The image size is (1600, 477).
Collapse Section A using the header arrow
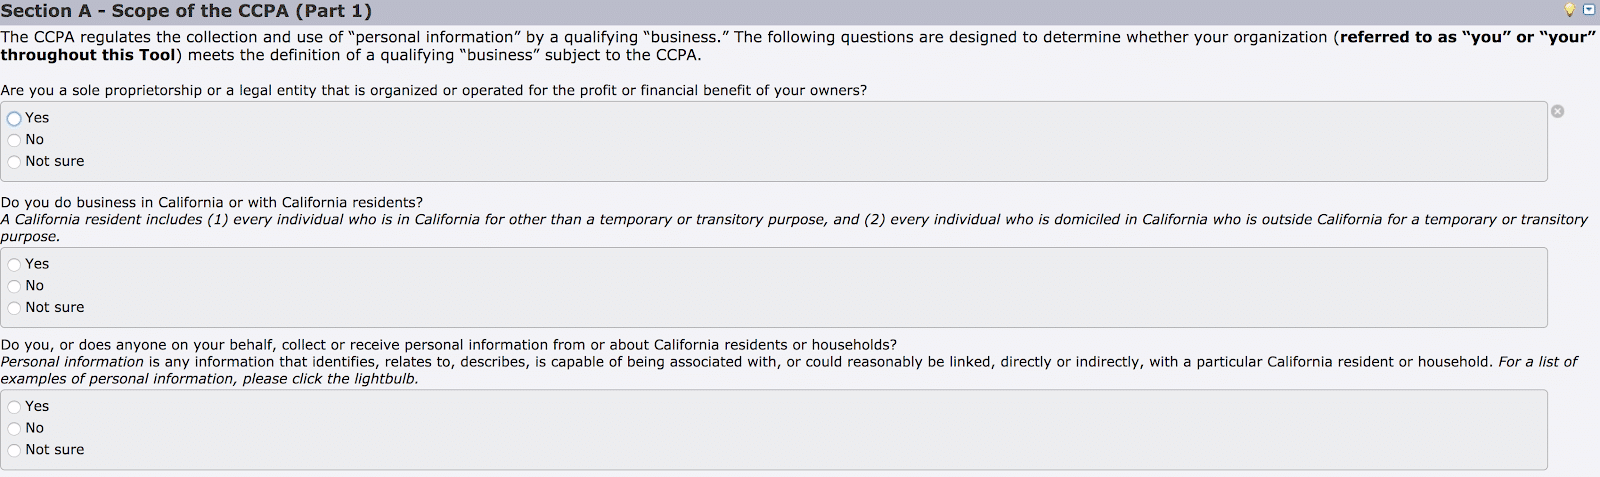tap(1589, 10)
